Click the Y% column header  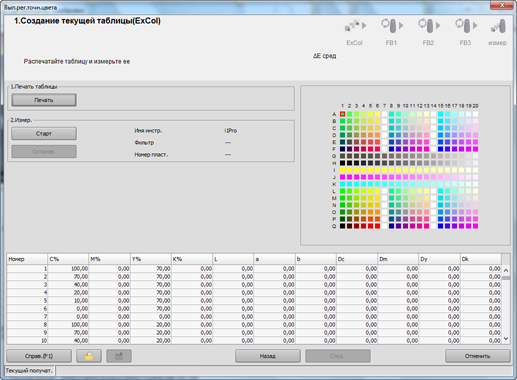pyautogui.click(x=151, y=259)
